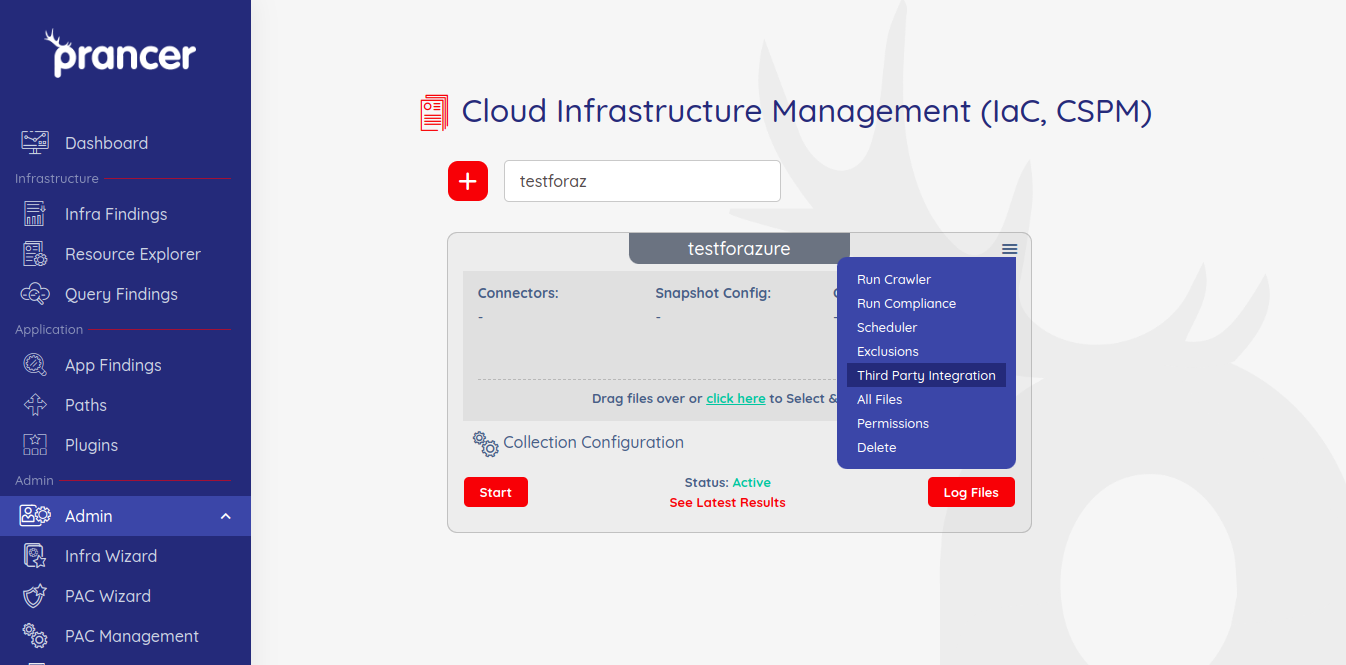Click the Cloud Infrastructure Management heading
This screenshot has width=1346, height=665.
[x=807, y=110]
